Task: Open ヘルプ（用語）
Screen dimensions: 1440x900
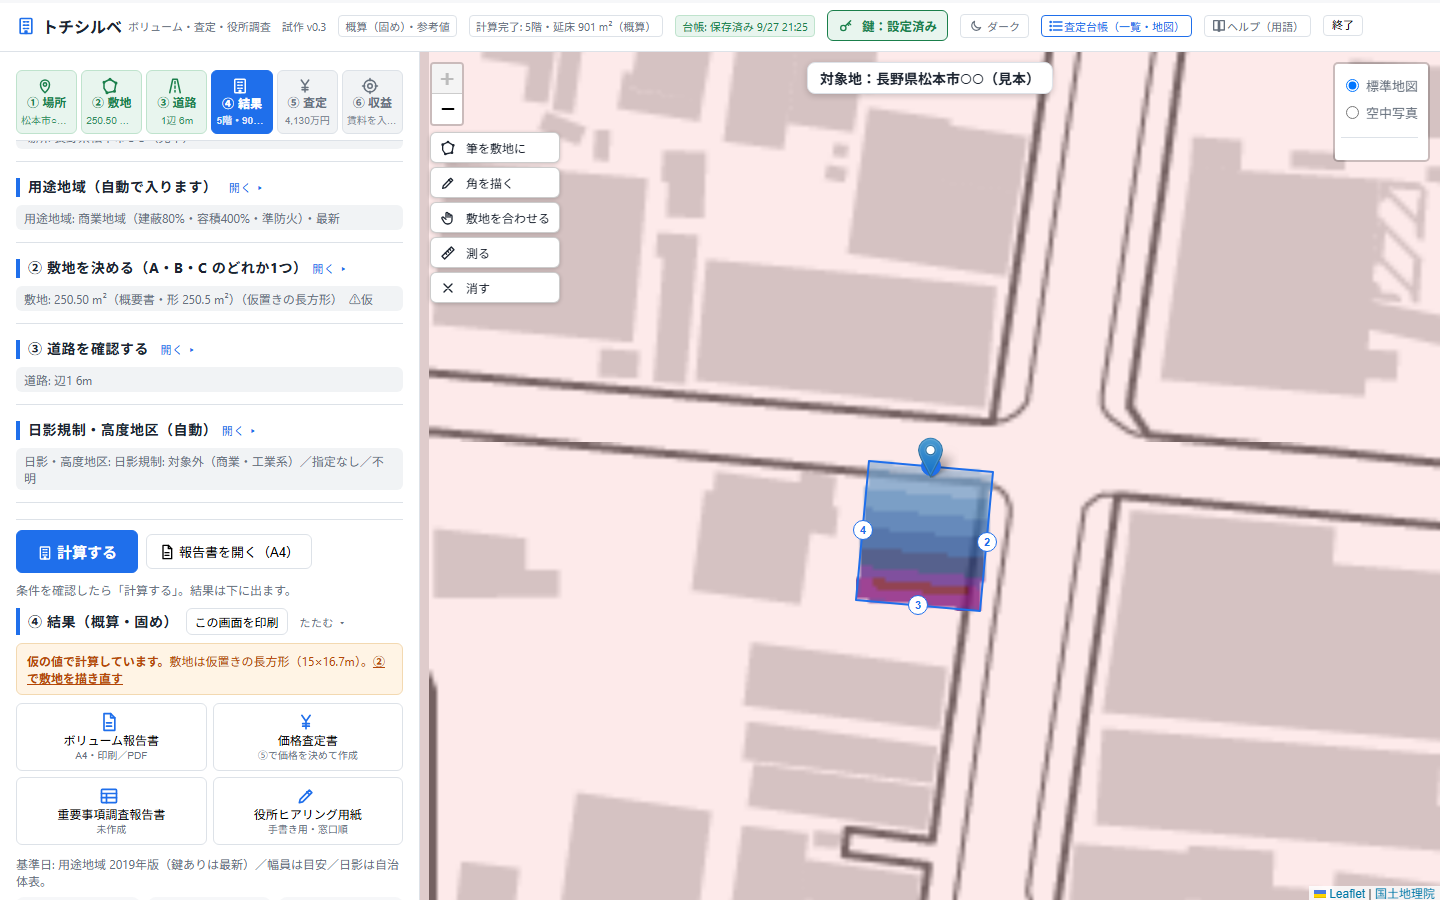Action: click(1257, 26)
